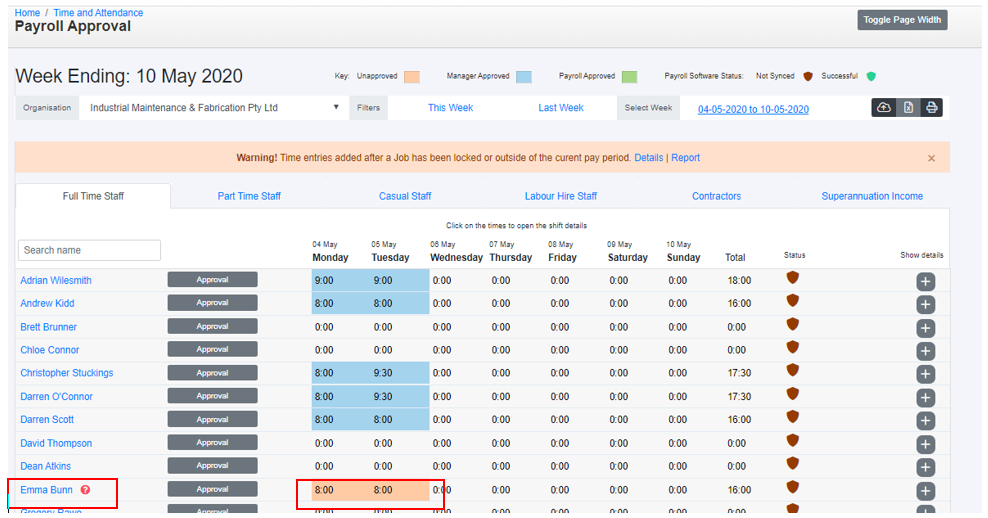Go to Time and Attendance breadcrumb
This screenshot has height=518, width=988.
(x=98, y=13)
